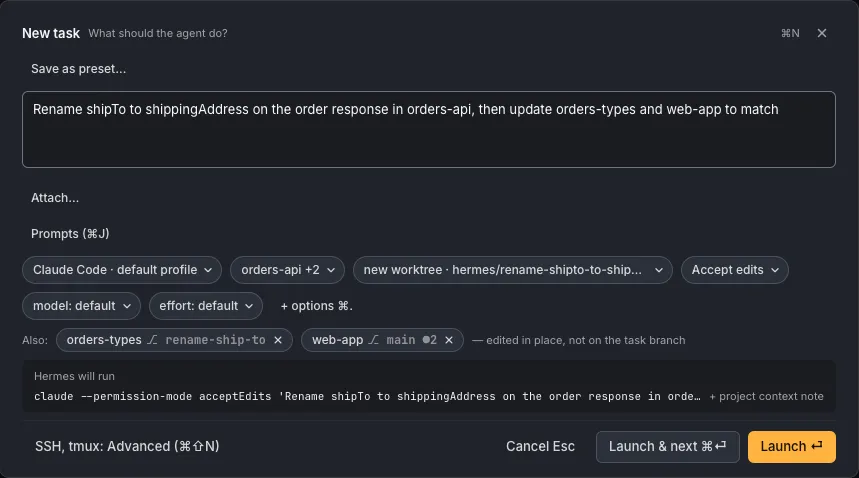Click the 'edited in place' note text

pos(579,341)
